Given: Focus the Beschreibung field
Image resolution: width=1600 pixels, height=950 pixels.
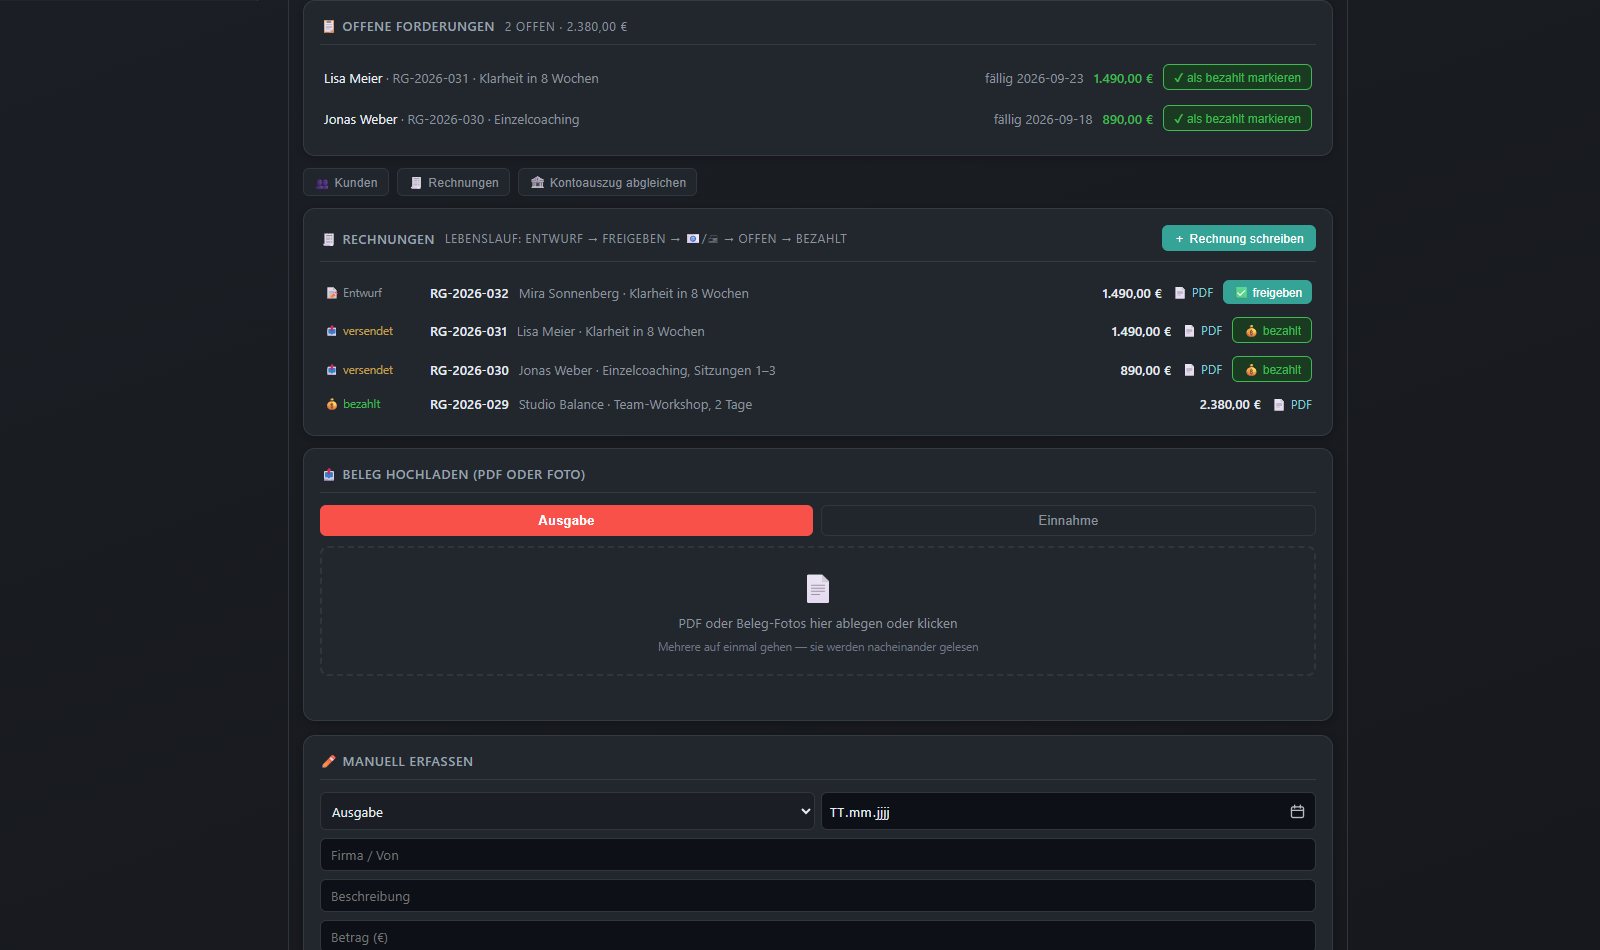Looking at the screenshot, I should (x=818, y=896).
